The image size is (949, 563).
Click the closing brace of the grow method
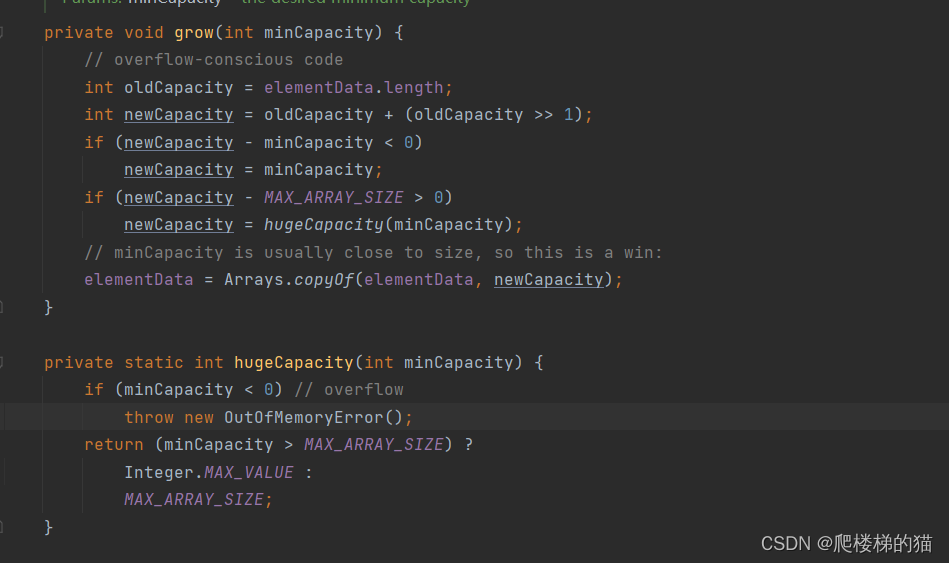pyautogui.click(x=48, y=308)
